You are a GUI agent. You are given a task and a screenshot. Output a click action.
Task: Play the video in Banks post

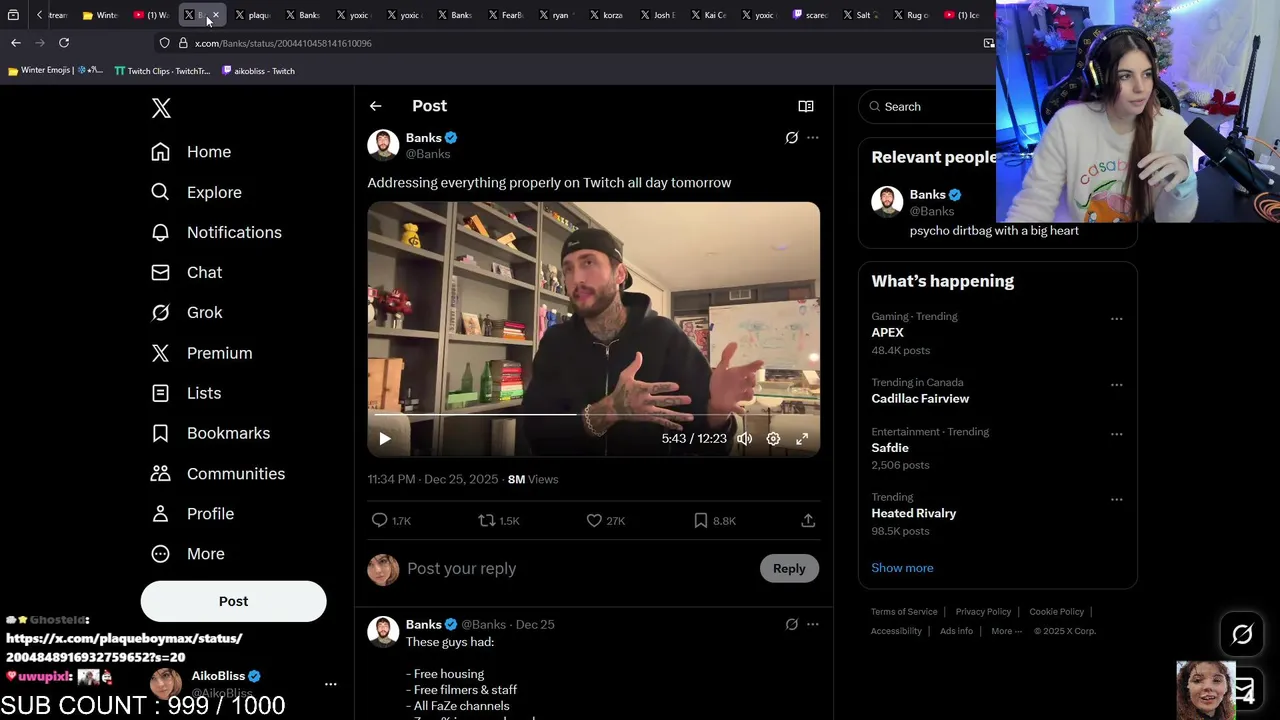[x=385, y=438]
